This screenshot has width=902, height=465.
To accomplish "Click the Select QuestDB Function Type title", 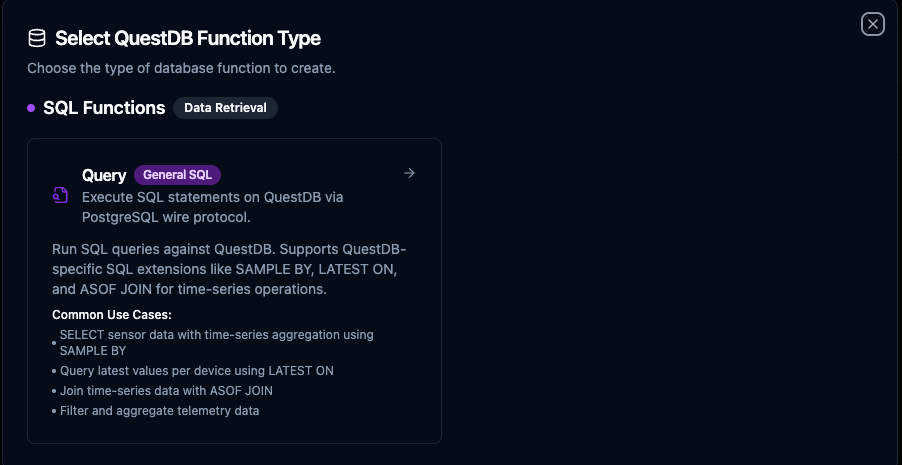I will [188, 39].
